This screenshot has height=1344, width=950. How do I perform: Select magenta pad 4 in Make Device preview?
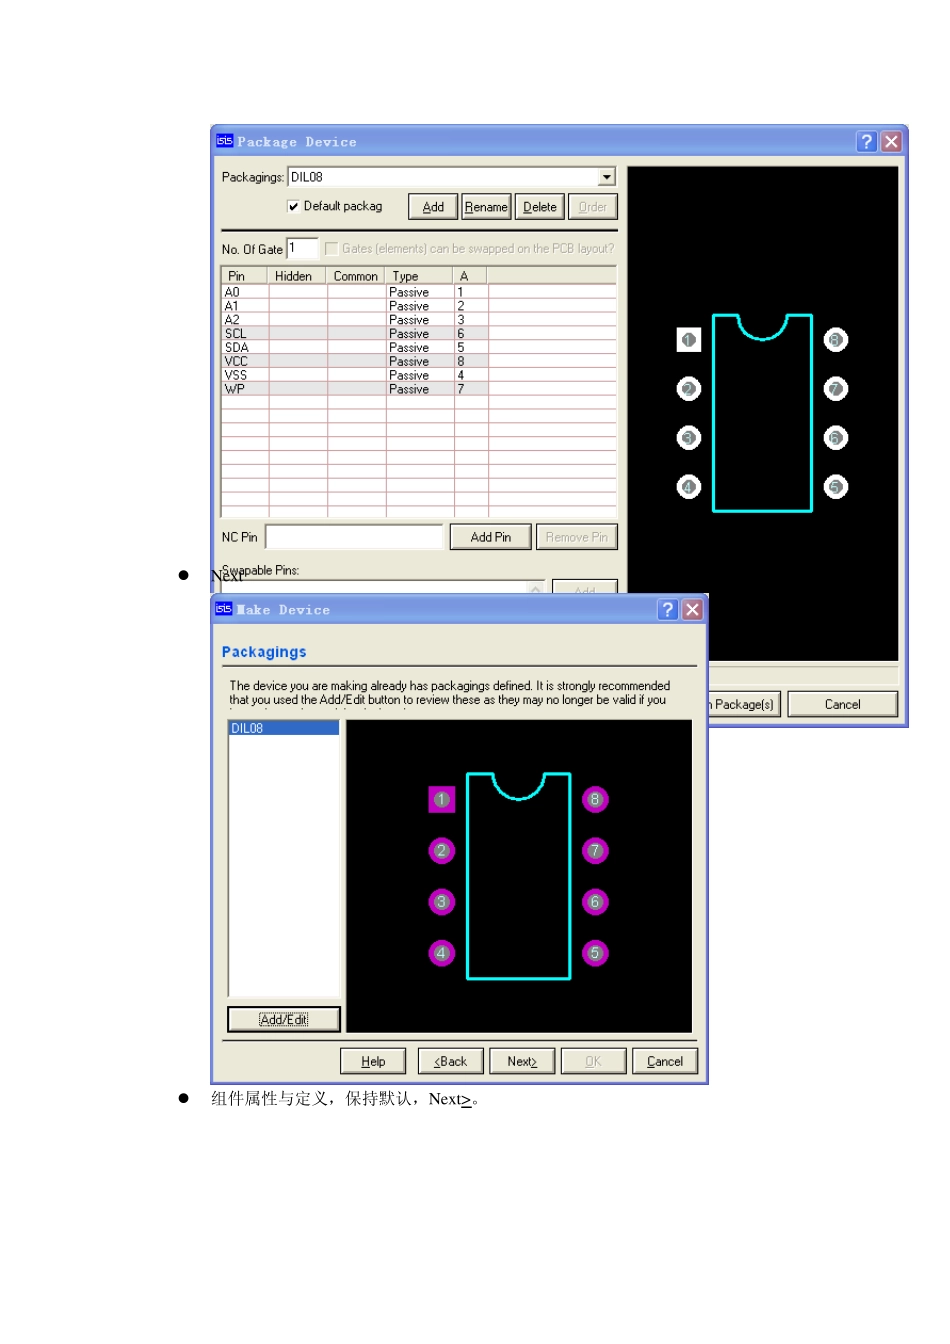click(x=442, y=953)
